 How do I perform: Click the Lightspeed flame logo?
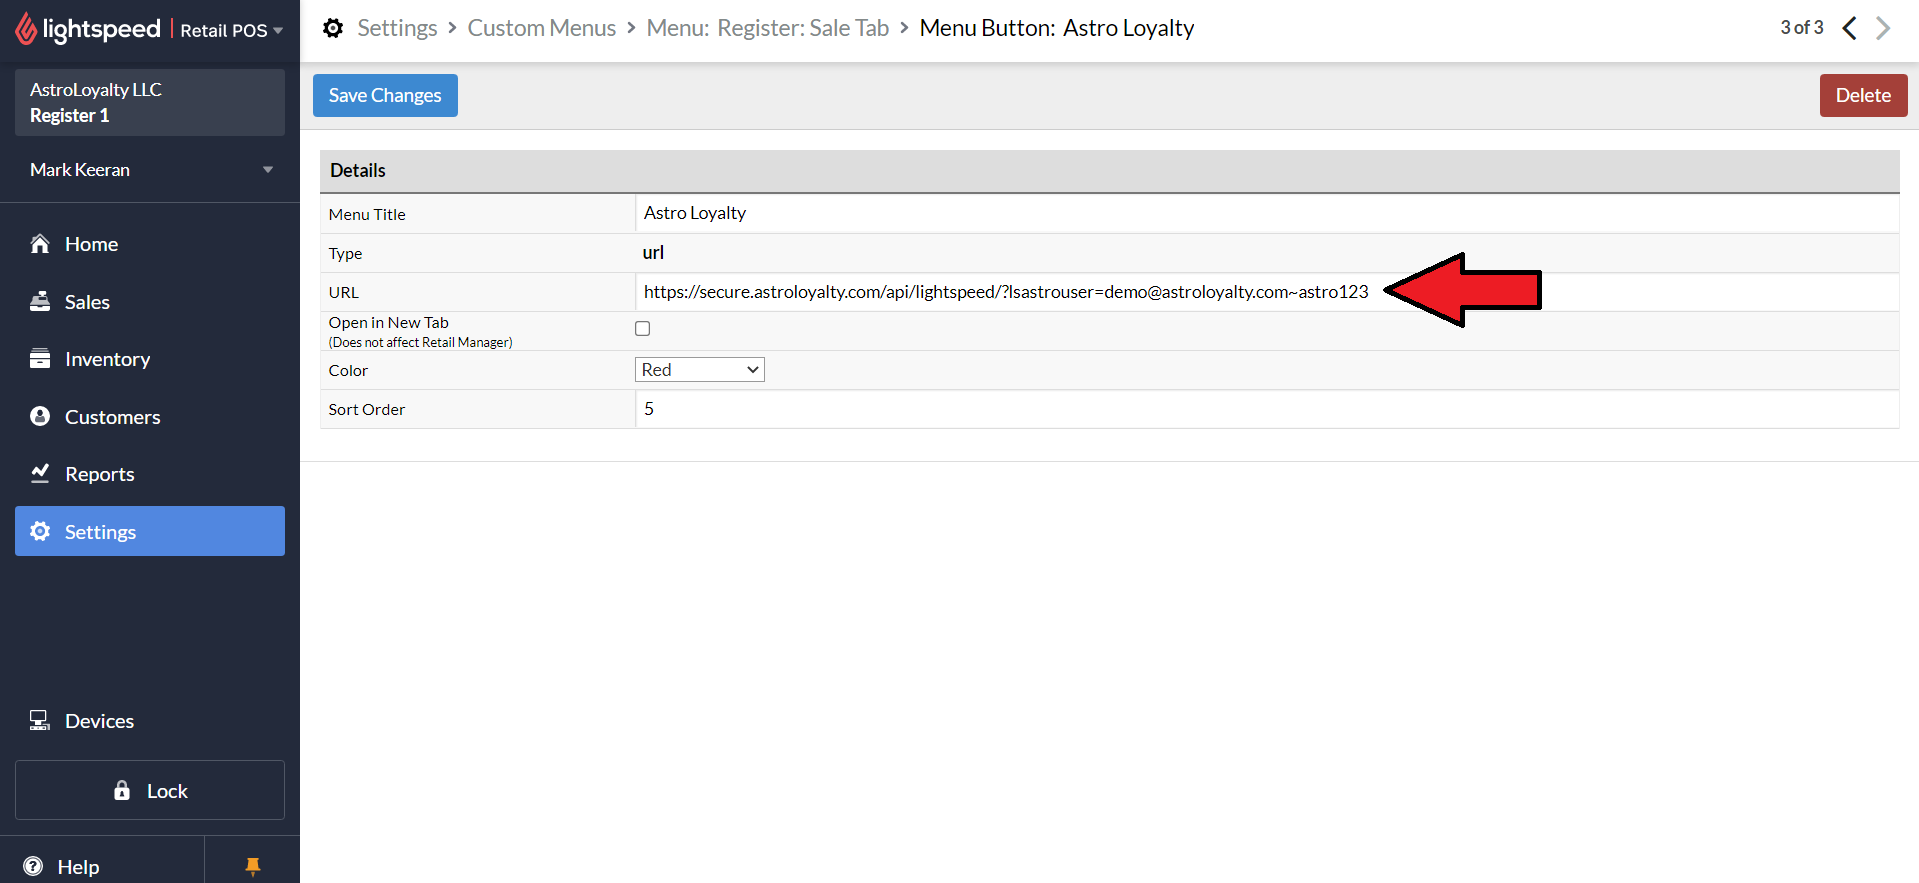25,29
